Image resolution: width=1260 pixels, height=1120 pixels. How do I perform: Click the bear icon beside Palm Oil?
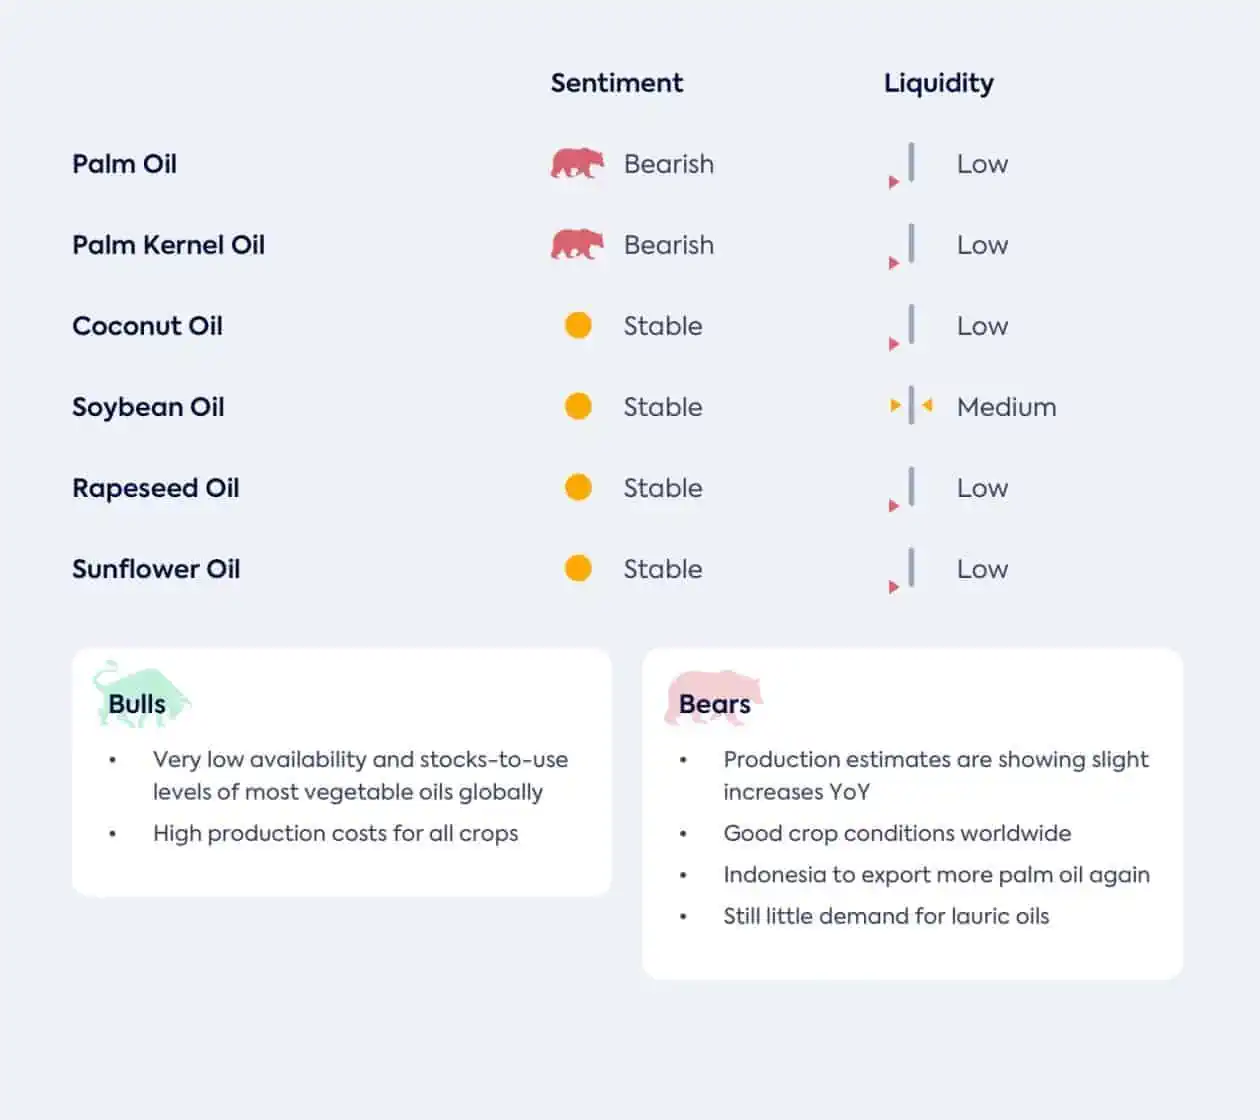pyautogui.click(x=577, y=163)
